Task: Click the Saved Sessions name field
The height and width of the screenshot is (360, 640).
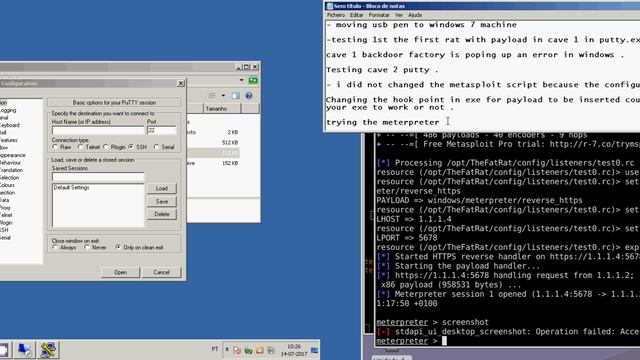Action: [98, 177]
